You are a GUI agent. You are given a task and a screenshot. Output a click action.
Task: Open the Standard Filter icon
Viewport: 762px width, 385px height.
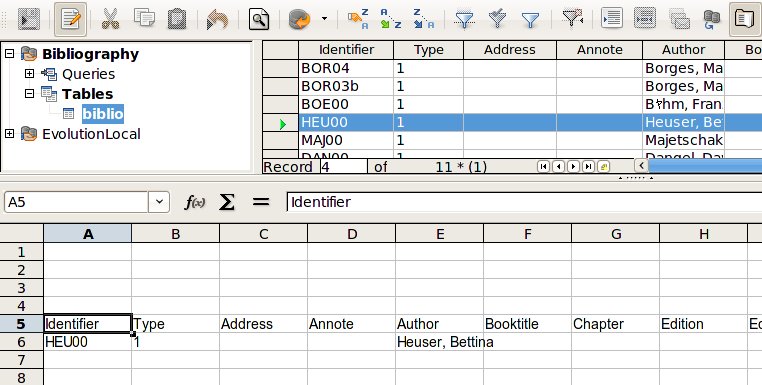click(530, 19)
